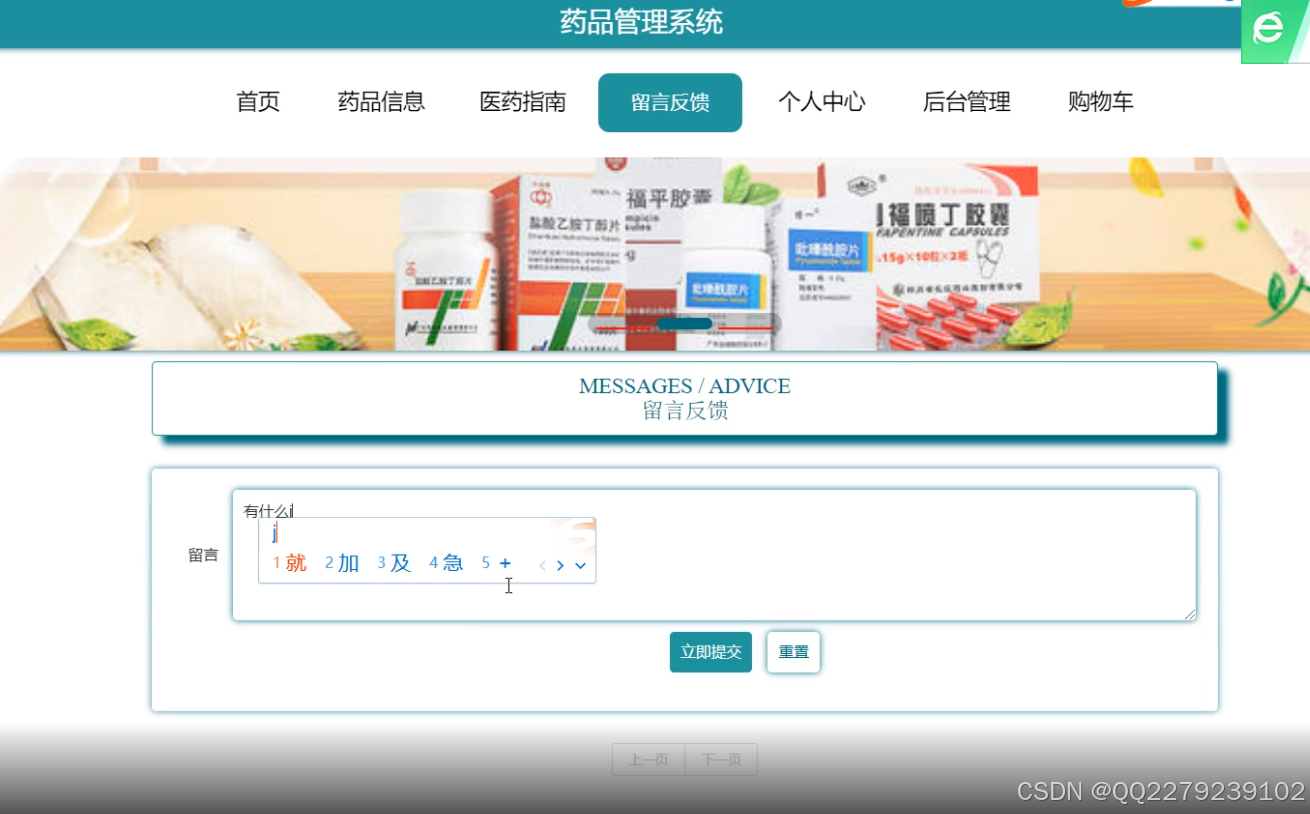Open the 药品信息 navigation tab
This screenshot has height=814, width=1310.
[x=381, y=101]
